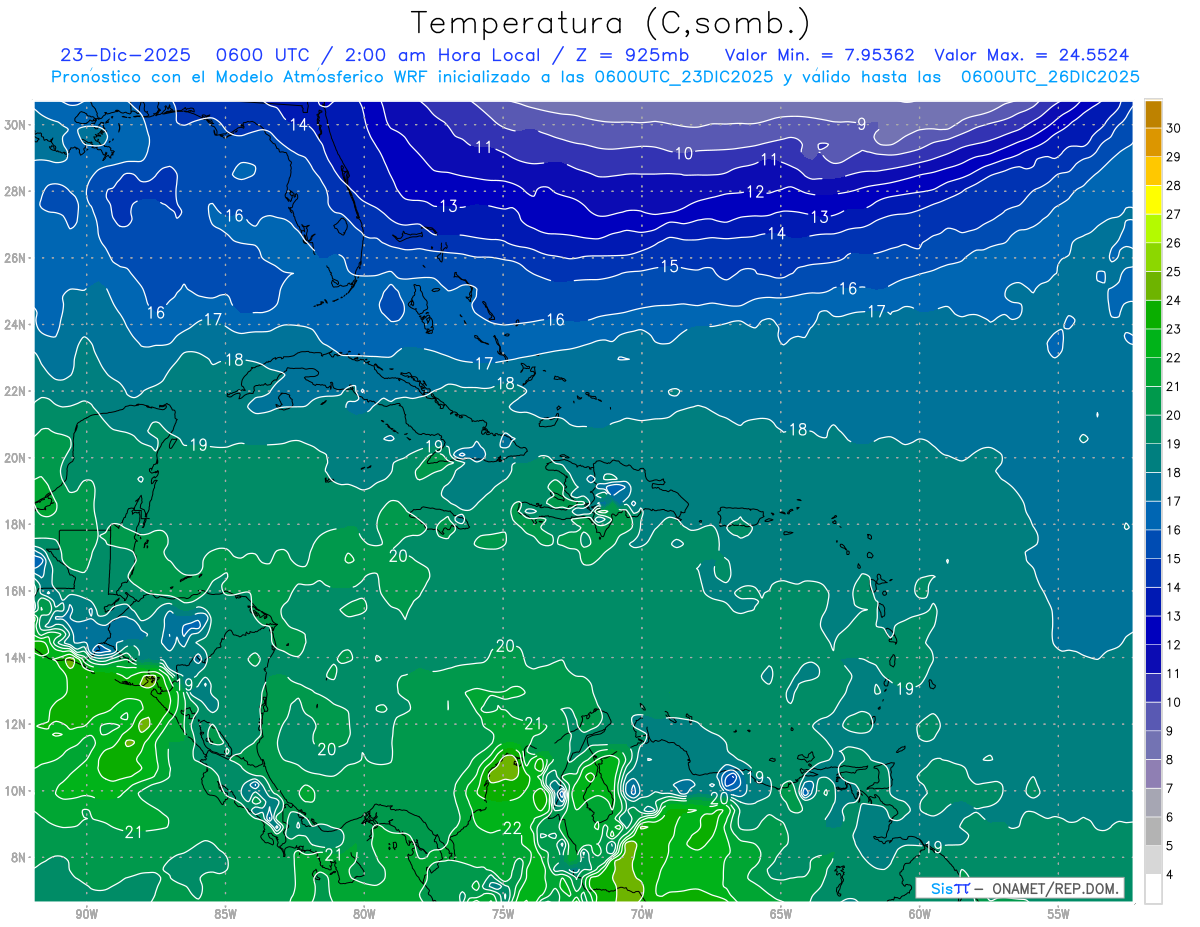Click the '60W' longitude axis label

[x=920, y=913]
